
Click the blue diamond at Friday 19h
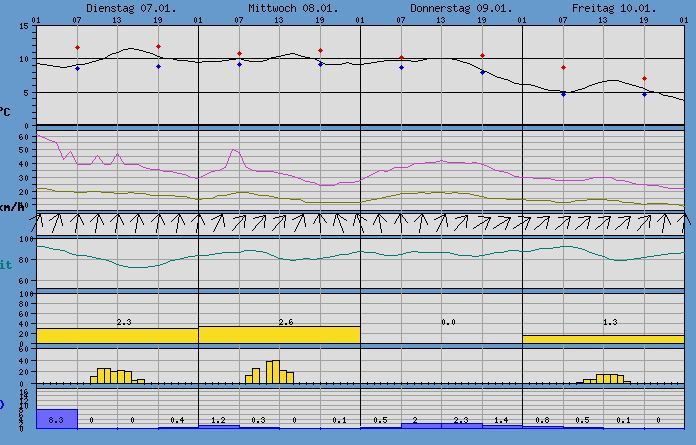(644, 94)
